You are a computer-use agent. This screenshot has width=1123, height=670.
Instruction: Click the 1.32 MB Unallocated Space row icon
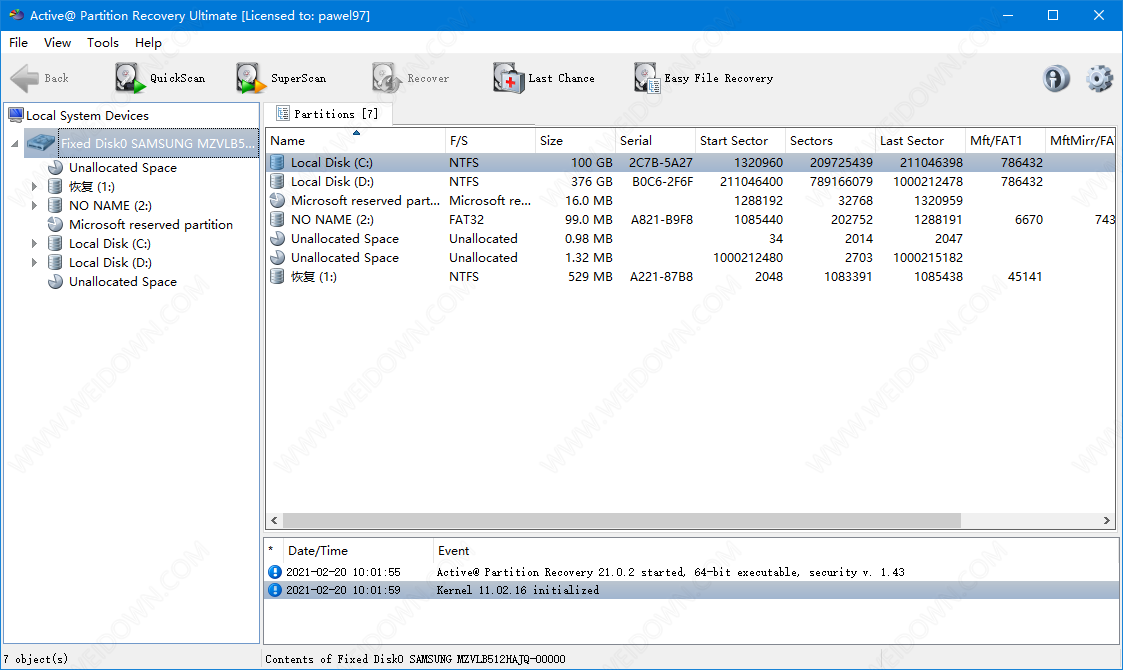pos(277,257)
